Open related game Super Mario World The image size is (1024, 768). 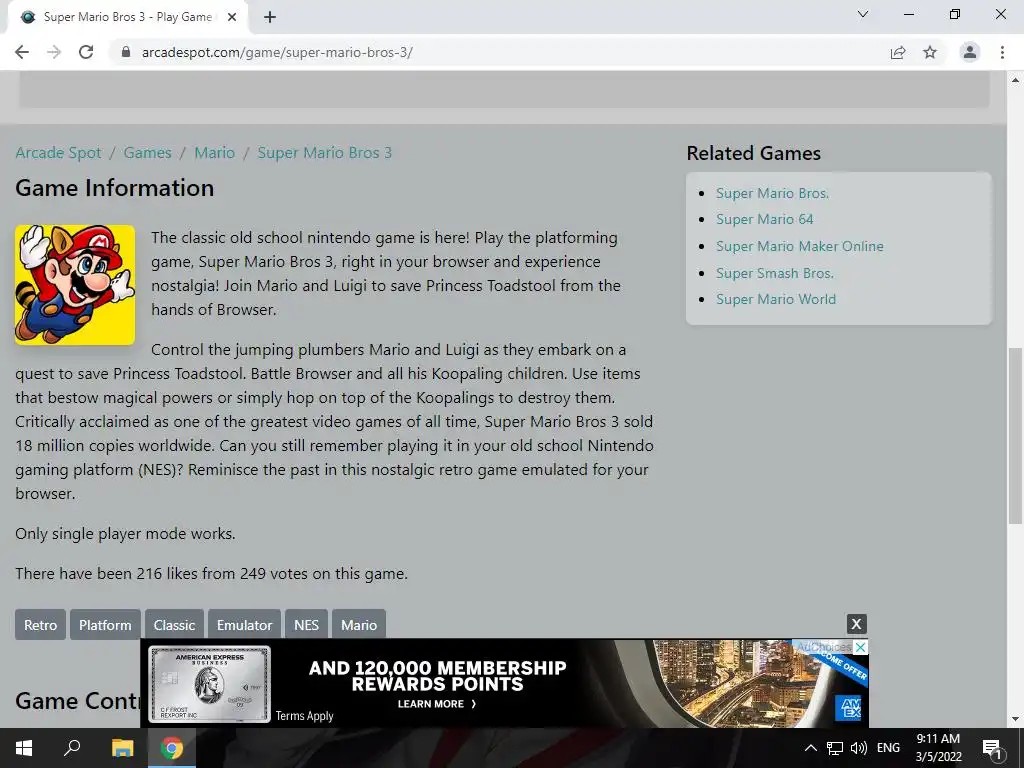click(776, 299)
